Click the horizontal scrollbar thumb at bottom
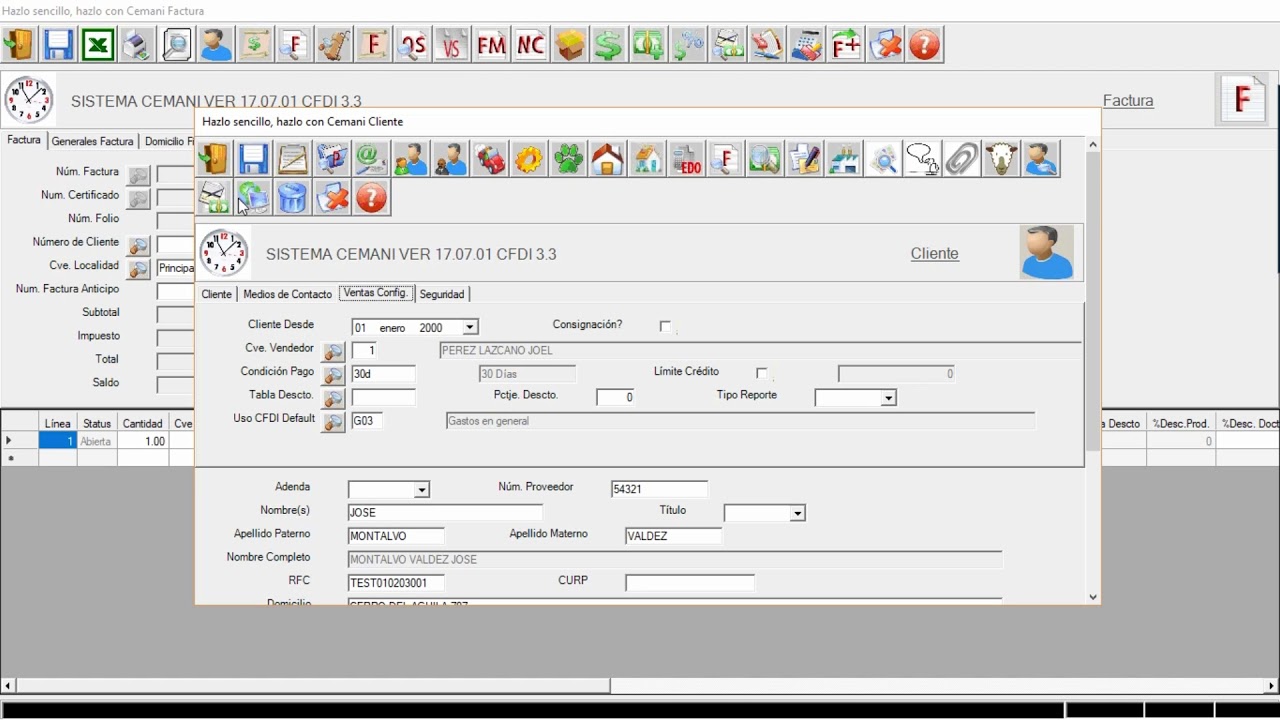 click(x=313, y=686)
